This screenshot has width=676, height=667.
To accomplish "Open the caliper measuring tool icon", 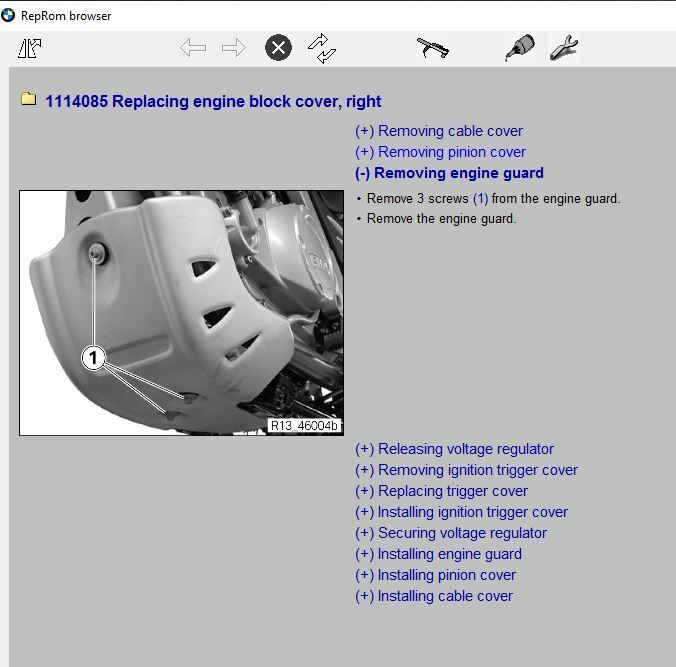I will pyautogui.click(x=432, y=48).
